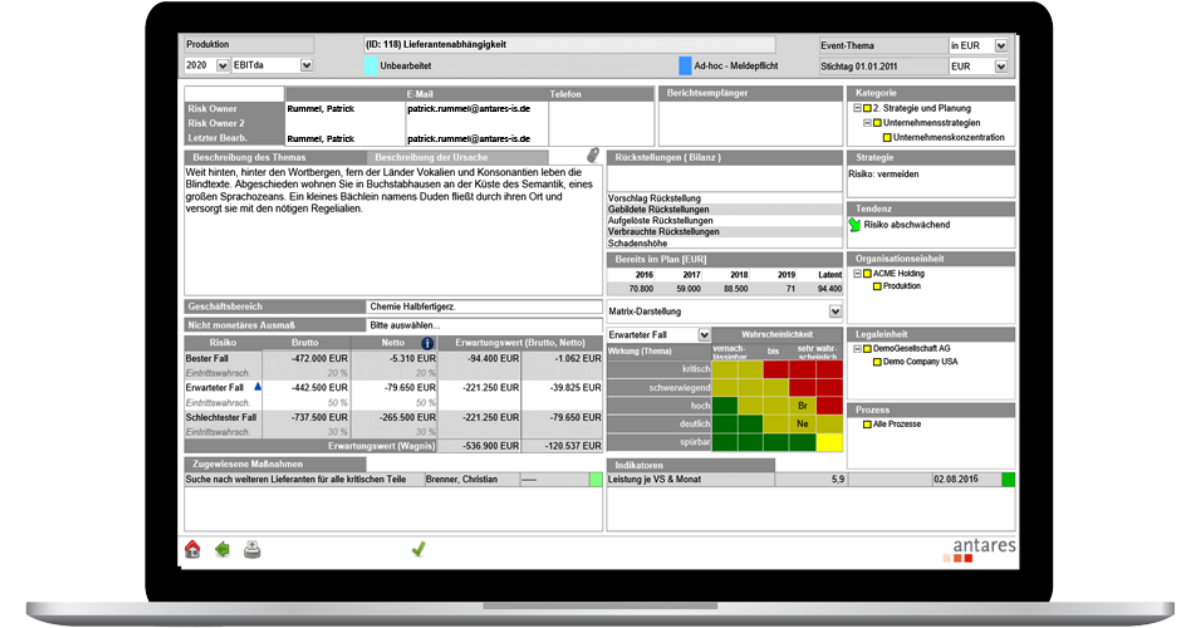Click the 'Br' matrix cell

click(802, 405)
